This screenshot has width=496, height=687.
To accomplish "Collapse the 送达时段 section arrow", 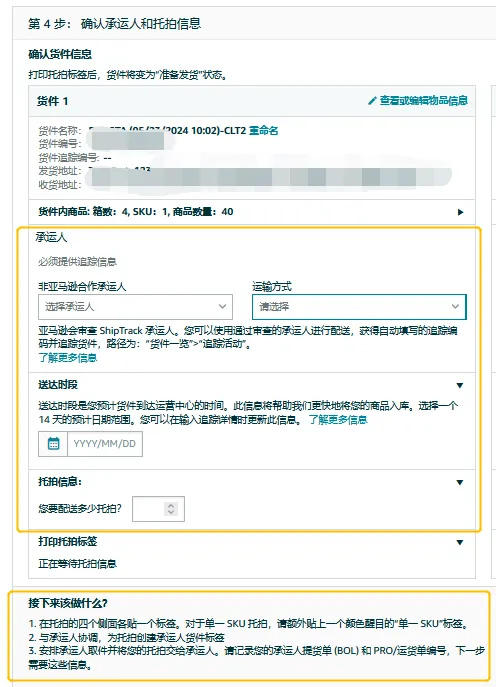I will 460,386.
